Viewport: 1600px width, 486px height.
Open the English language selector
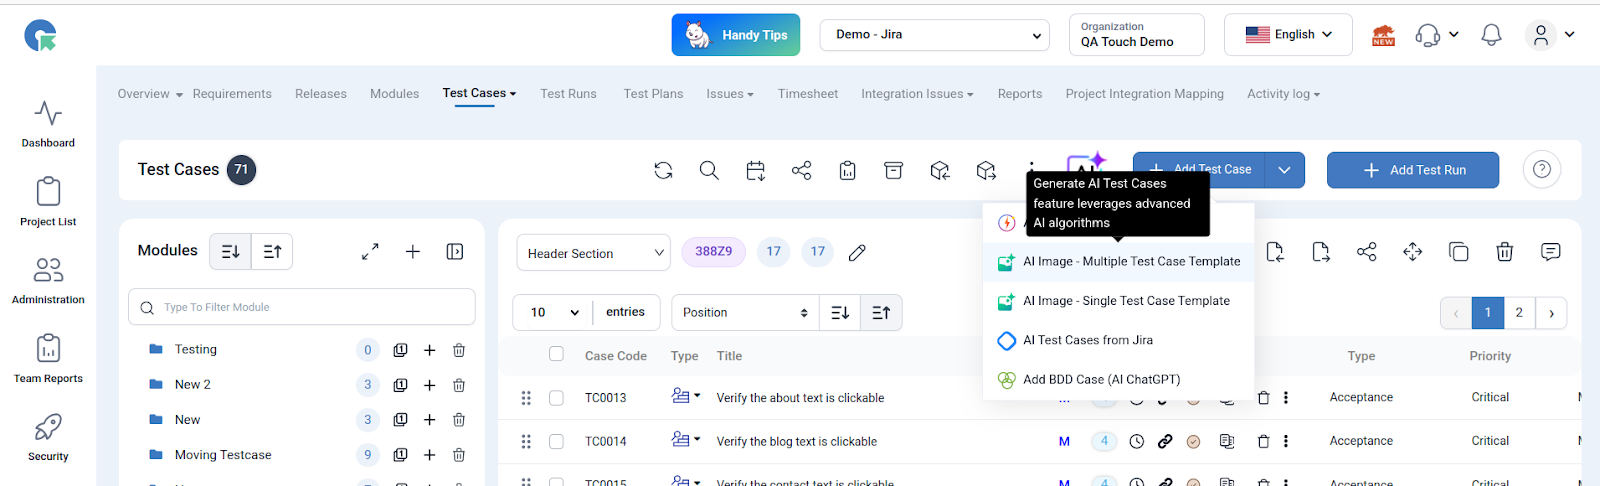click(1288, 35)
